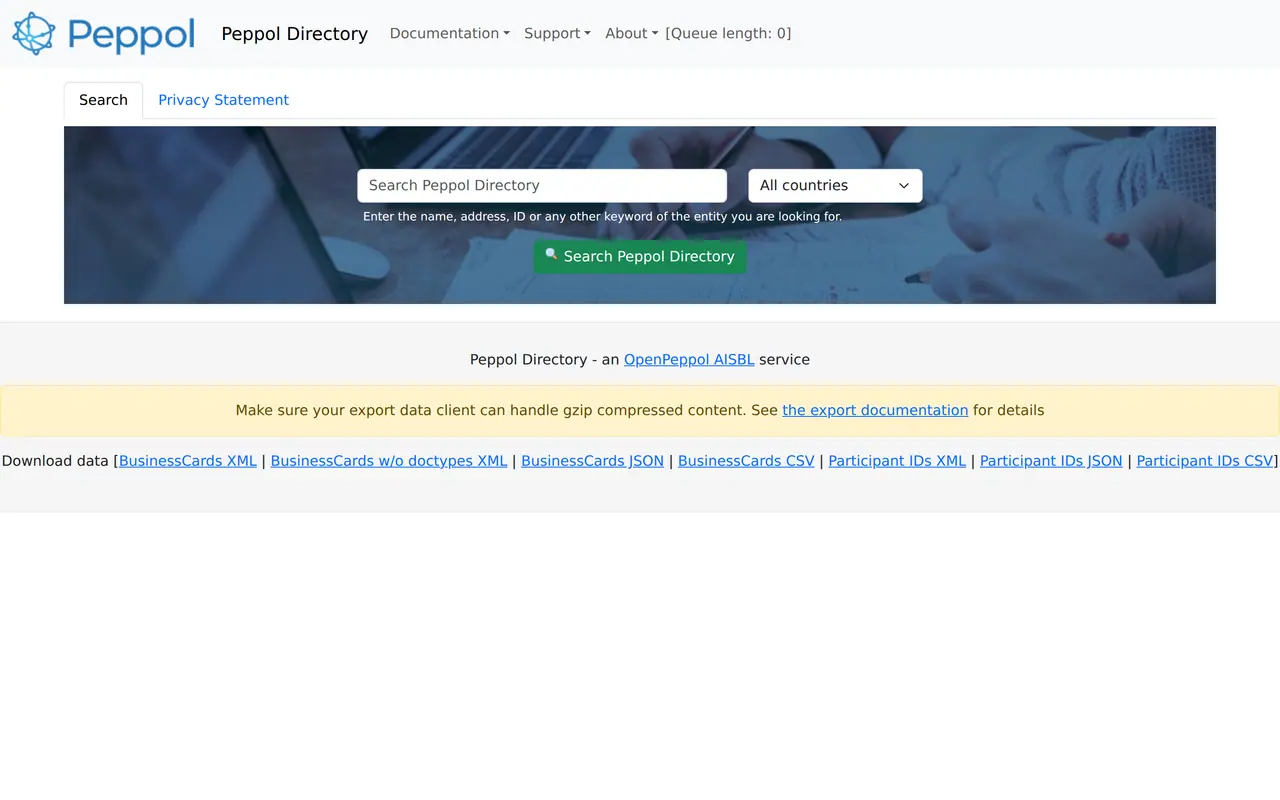
Task: Click the green Search Peppol Directory button
Action: pos(640,256)
